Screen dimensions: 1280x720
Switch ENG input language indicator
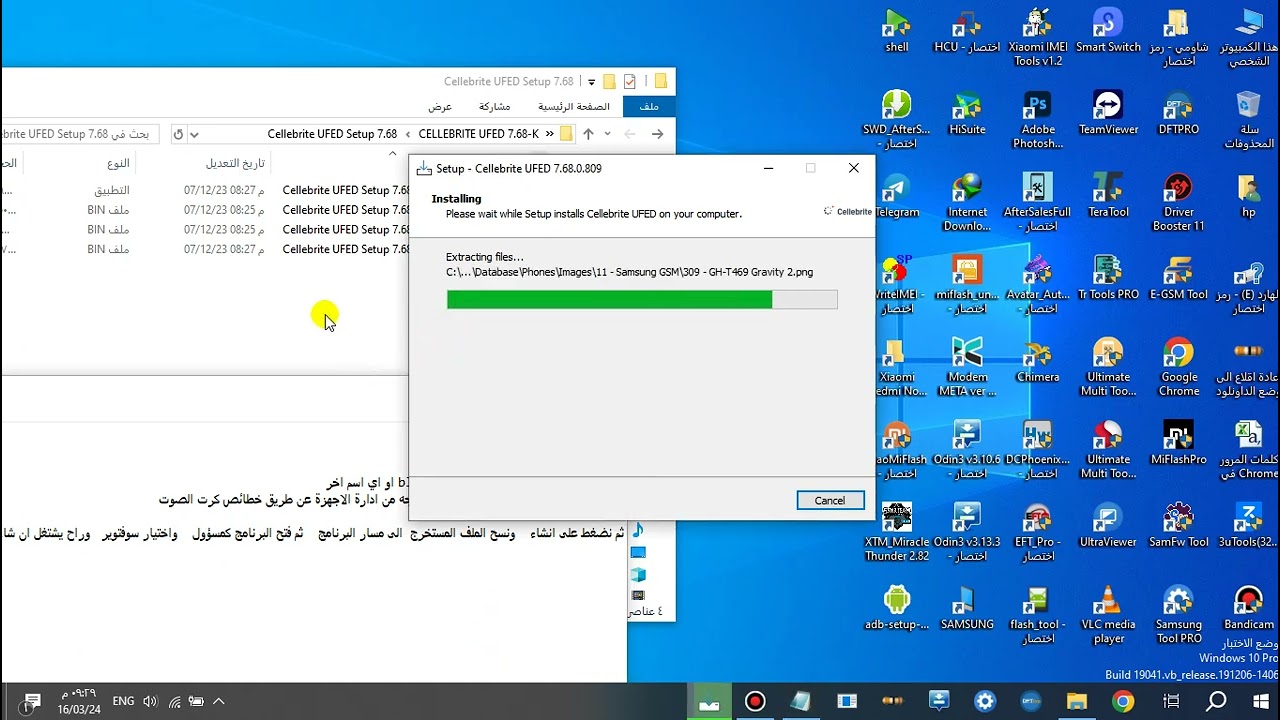[x=123, y=702]
